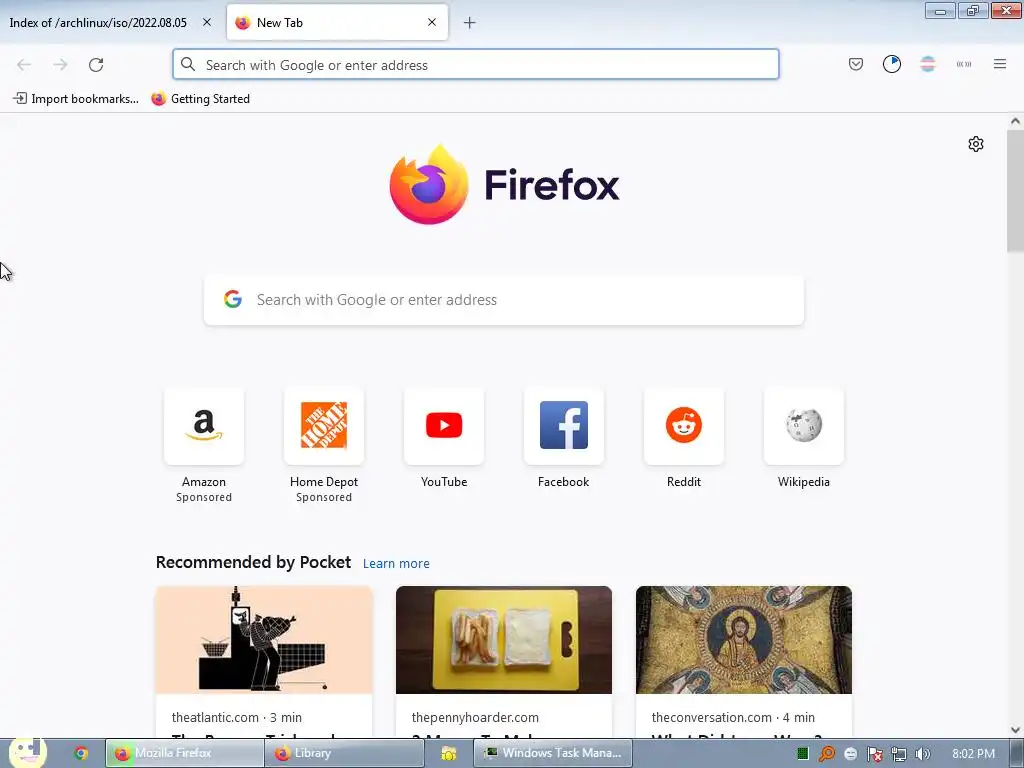The height and width of the screenshot is (768, 1024).
Task: Switch to Windows Task Manager taskbar button
Action: click(552, 753)
